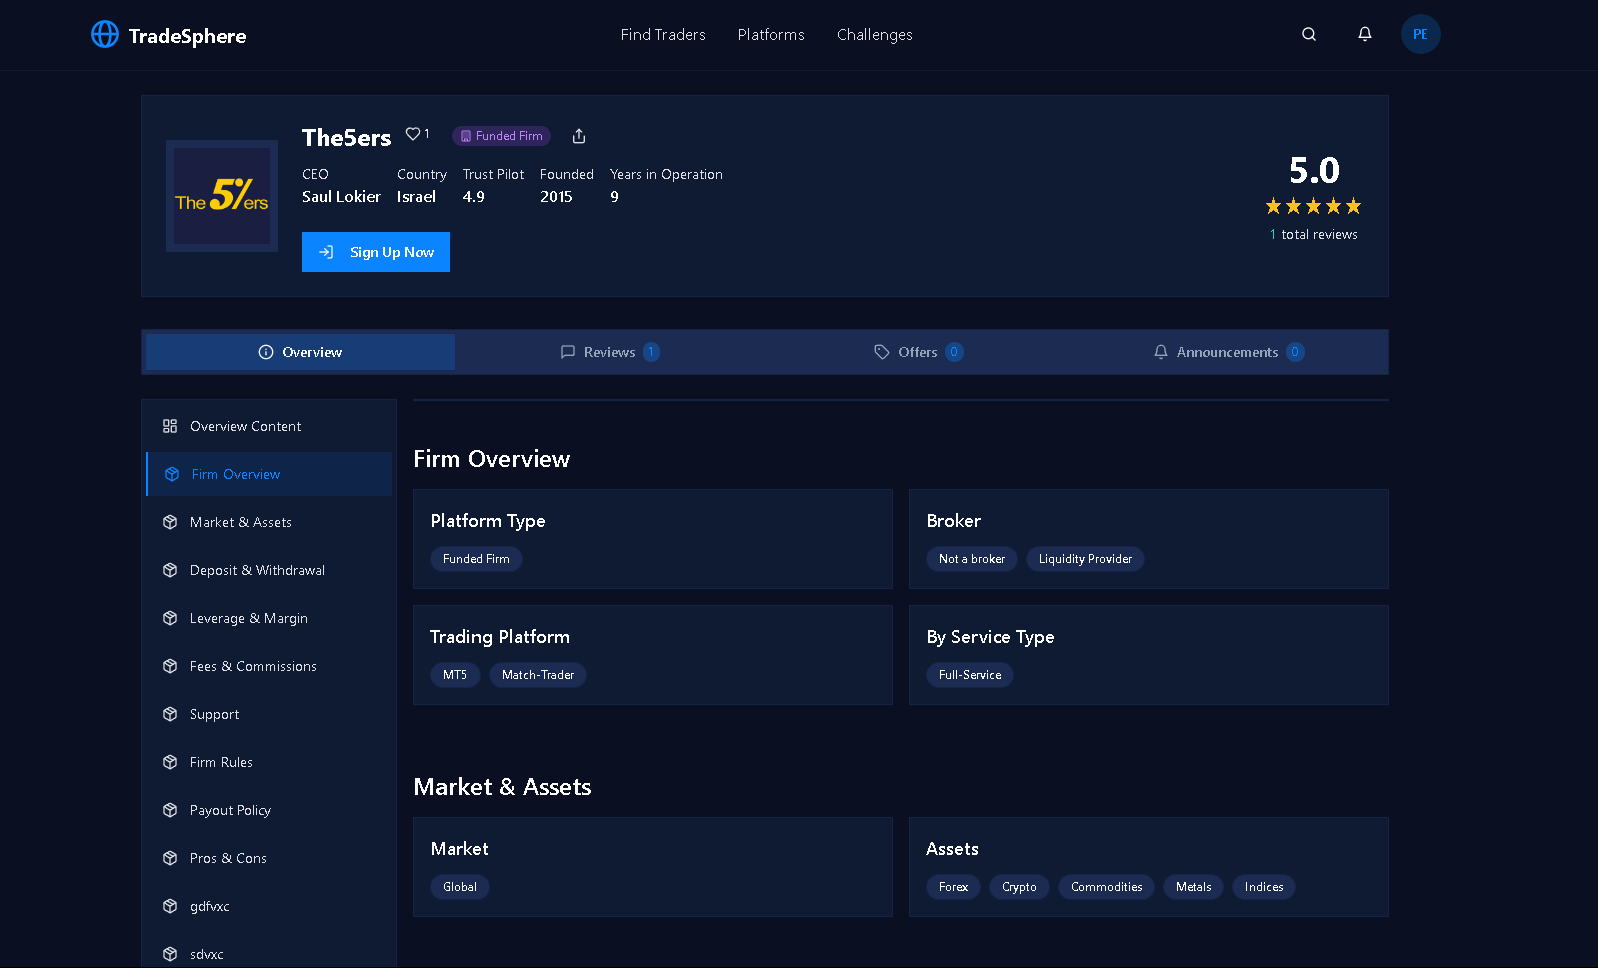The width and height of the screenshot is (1598, 968).
Task: Click the five-star rating stars
Action: click(1314, 206)
